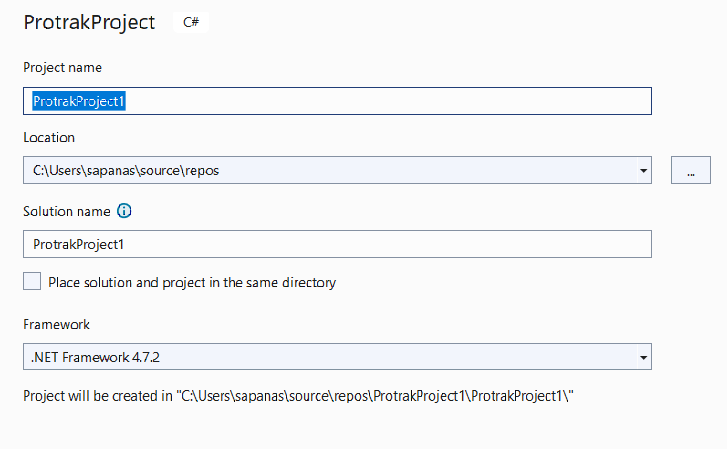Expand the Framework dropdown arrow
The image size is (727, 449).
[x=642, y=357]
